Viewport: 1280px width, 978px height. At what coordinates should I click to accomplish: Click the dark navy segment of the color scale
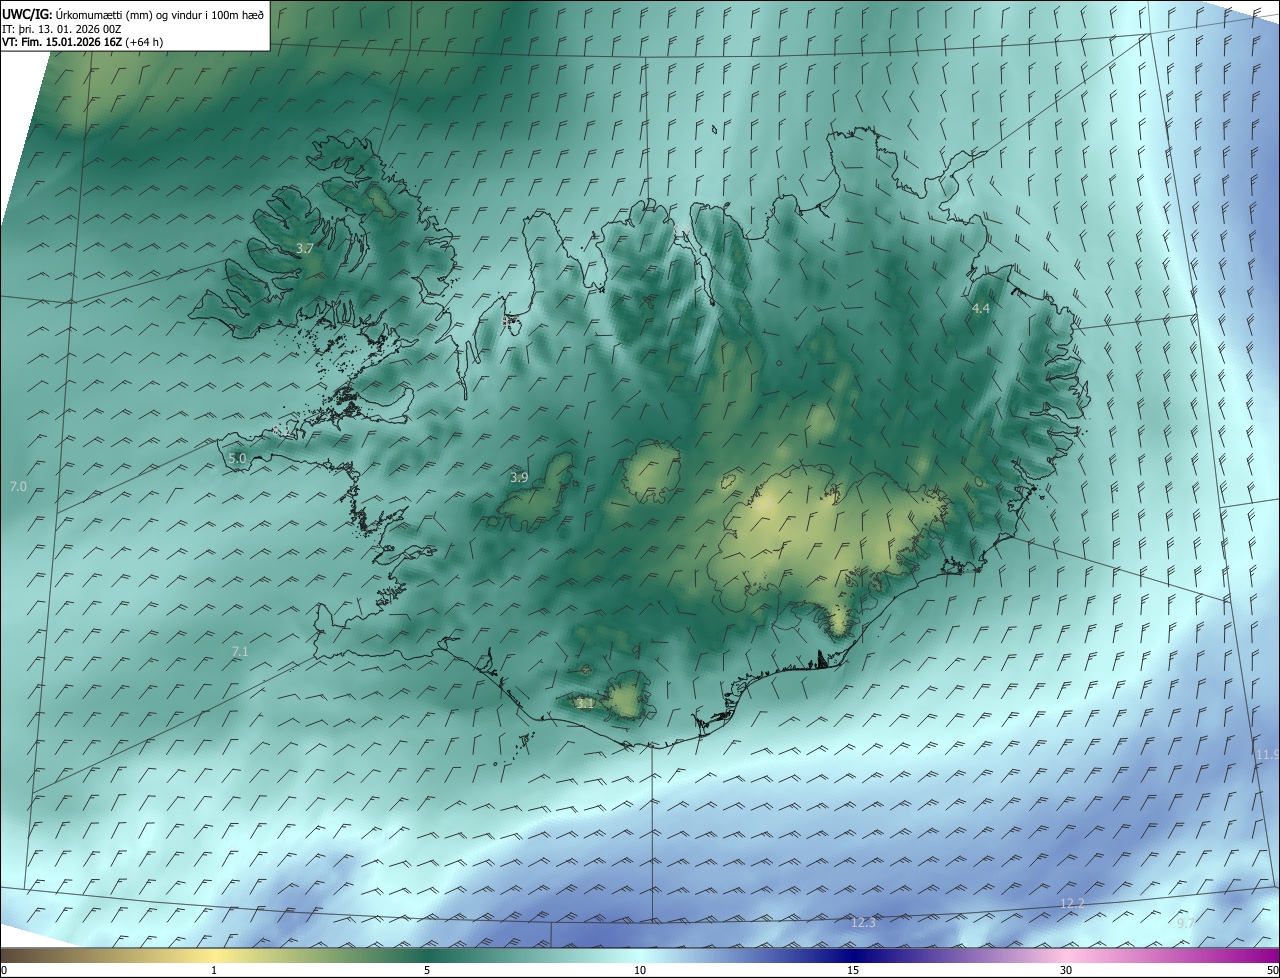click(x=853, y=956)
